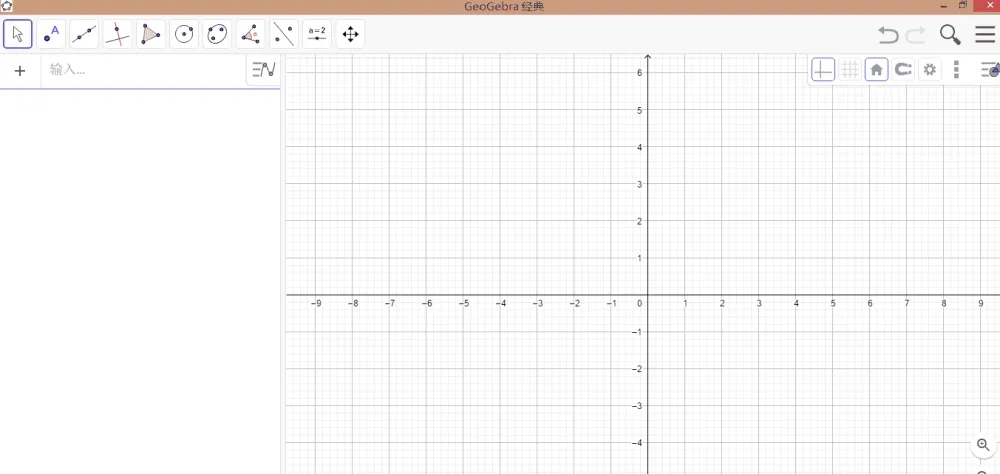Click the Undo arrow
The width and height of the screenshot is (1000, 474).
(x=888, y=34)
